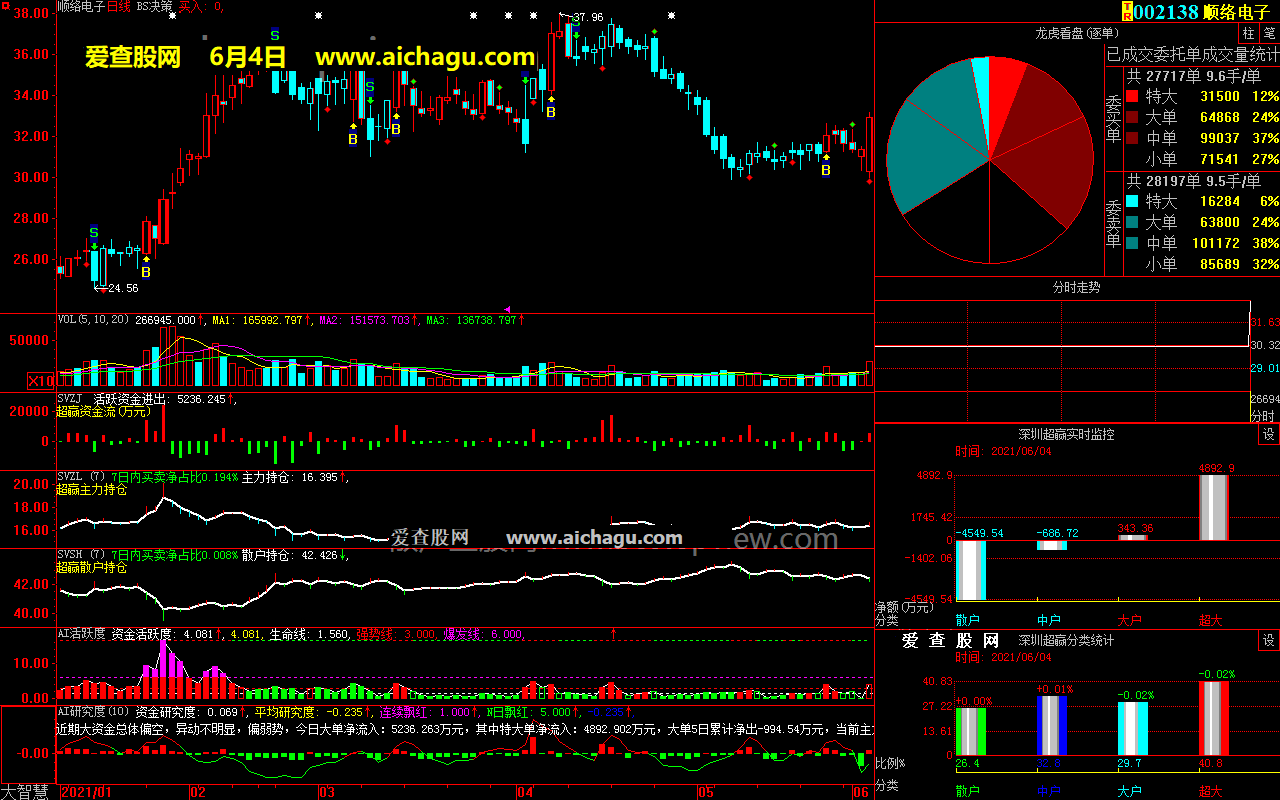
Task: Click the 小单 71541 27% buy order row
Action: [1202, 160]
